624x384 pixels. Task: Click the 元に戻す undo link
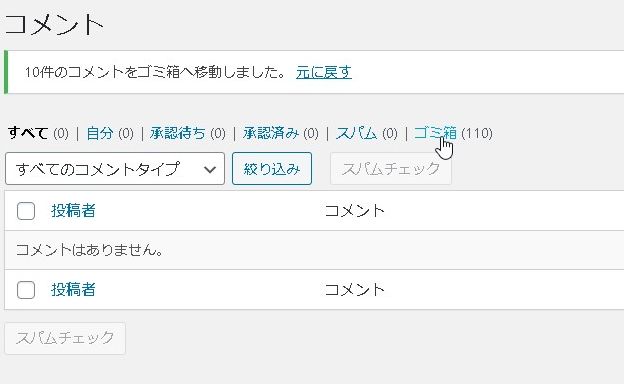coord(324,72)
